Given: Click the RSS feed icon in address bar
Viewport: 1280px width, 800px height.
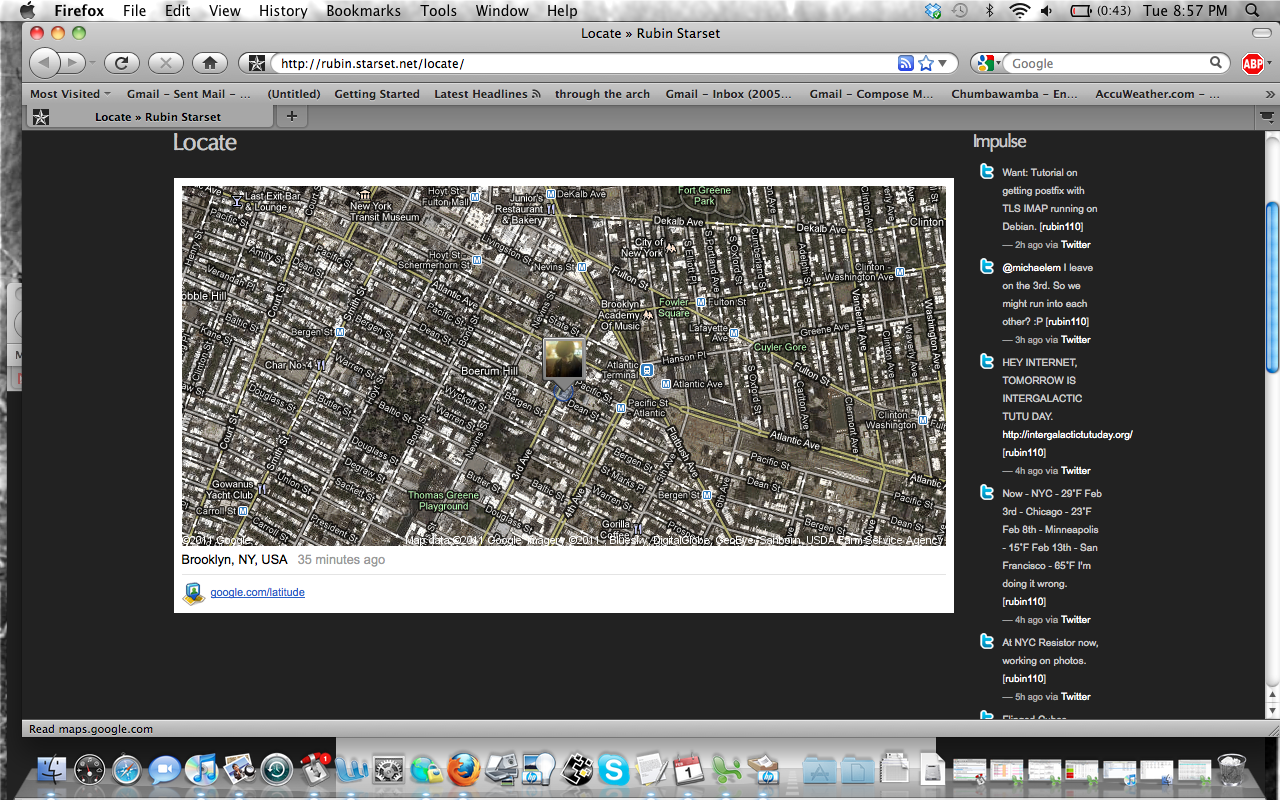Looking at the screenshot, I should (906, 63).
